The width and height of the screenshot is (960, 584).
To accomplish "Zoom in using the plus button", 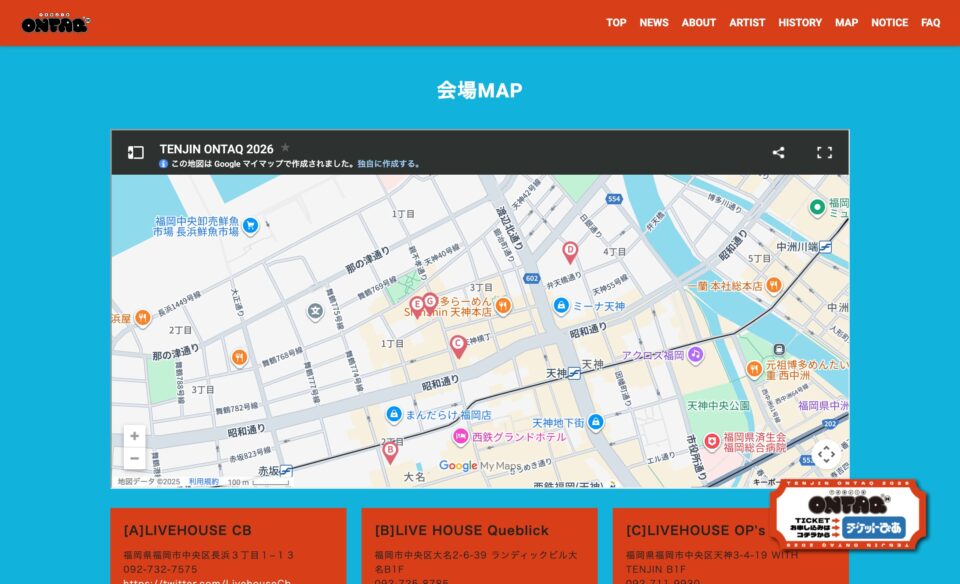I will coord(133,436).
